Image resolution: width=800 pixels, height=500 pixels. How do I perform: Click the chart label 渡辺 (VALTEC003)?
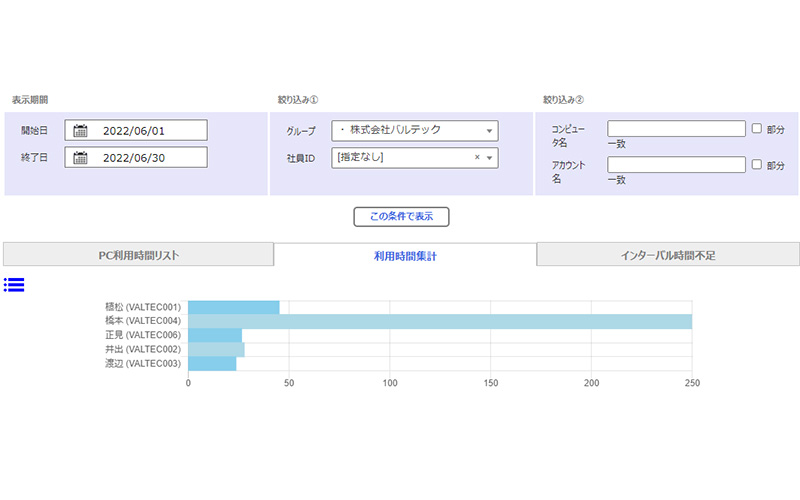143,363
